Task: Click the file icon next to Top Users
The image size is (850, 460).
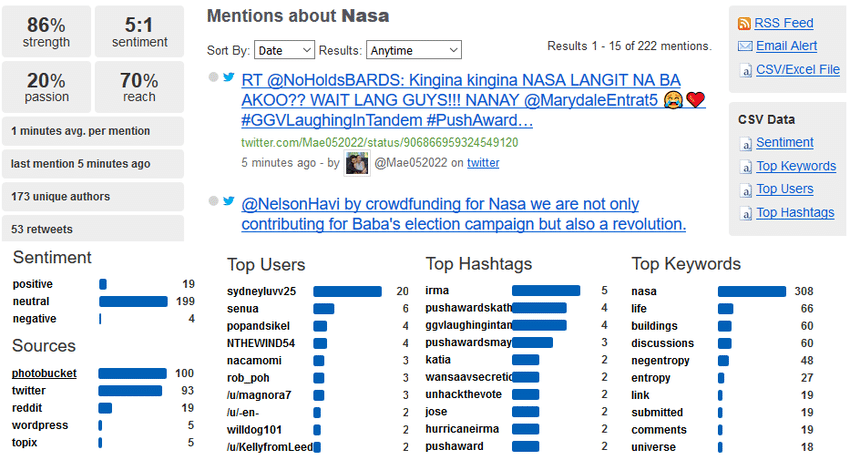Action: pyautogui.click(x=746, y=190)
